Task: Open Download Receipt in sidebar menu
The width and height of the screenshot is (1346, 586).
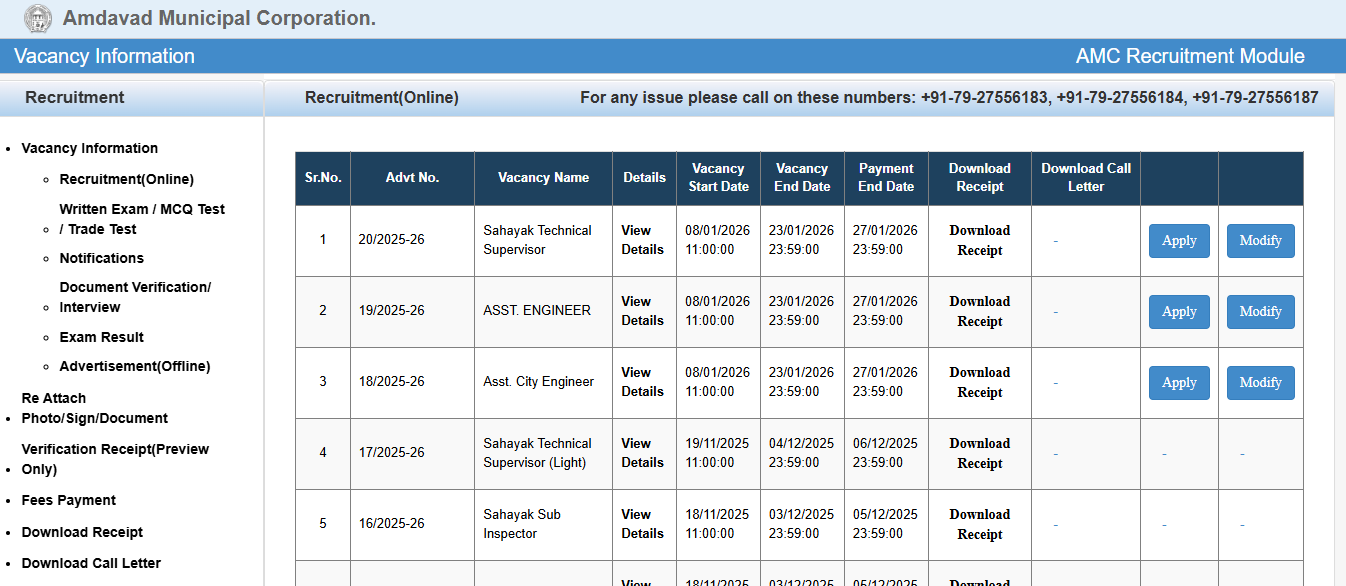Action: point(82,532)
